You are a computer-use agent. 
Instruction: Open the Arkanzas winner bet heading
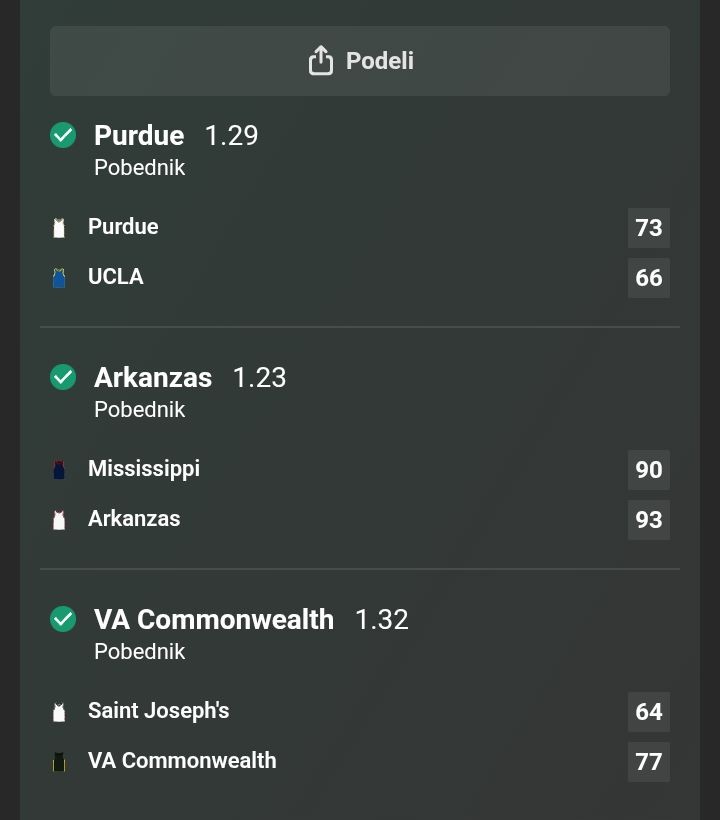(x=153, y=377)
